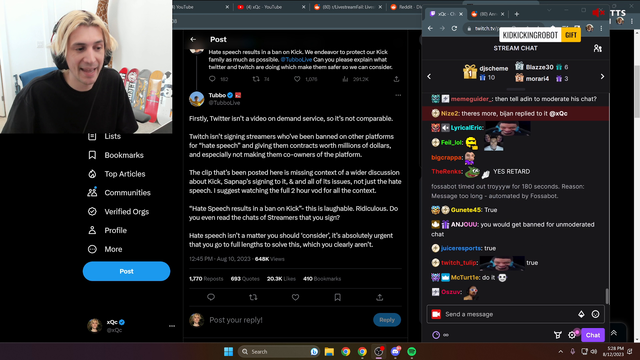Switch to the LivestreamFail Reddit tab
Image resolution: width=640 pixels, height=360 pixels.
click(x=347, y=7)
